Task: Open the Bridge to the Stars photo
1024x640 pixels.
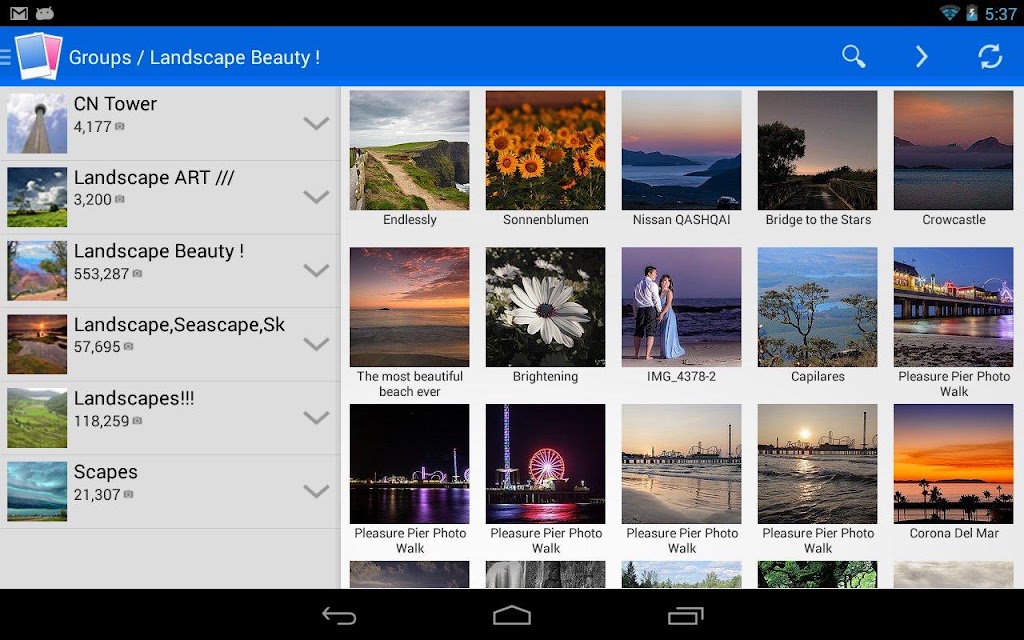Action: (x=818, y=150)
